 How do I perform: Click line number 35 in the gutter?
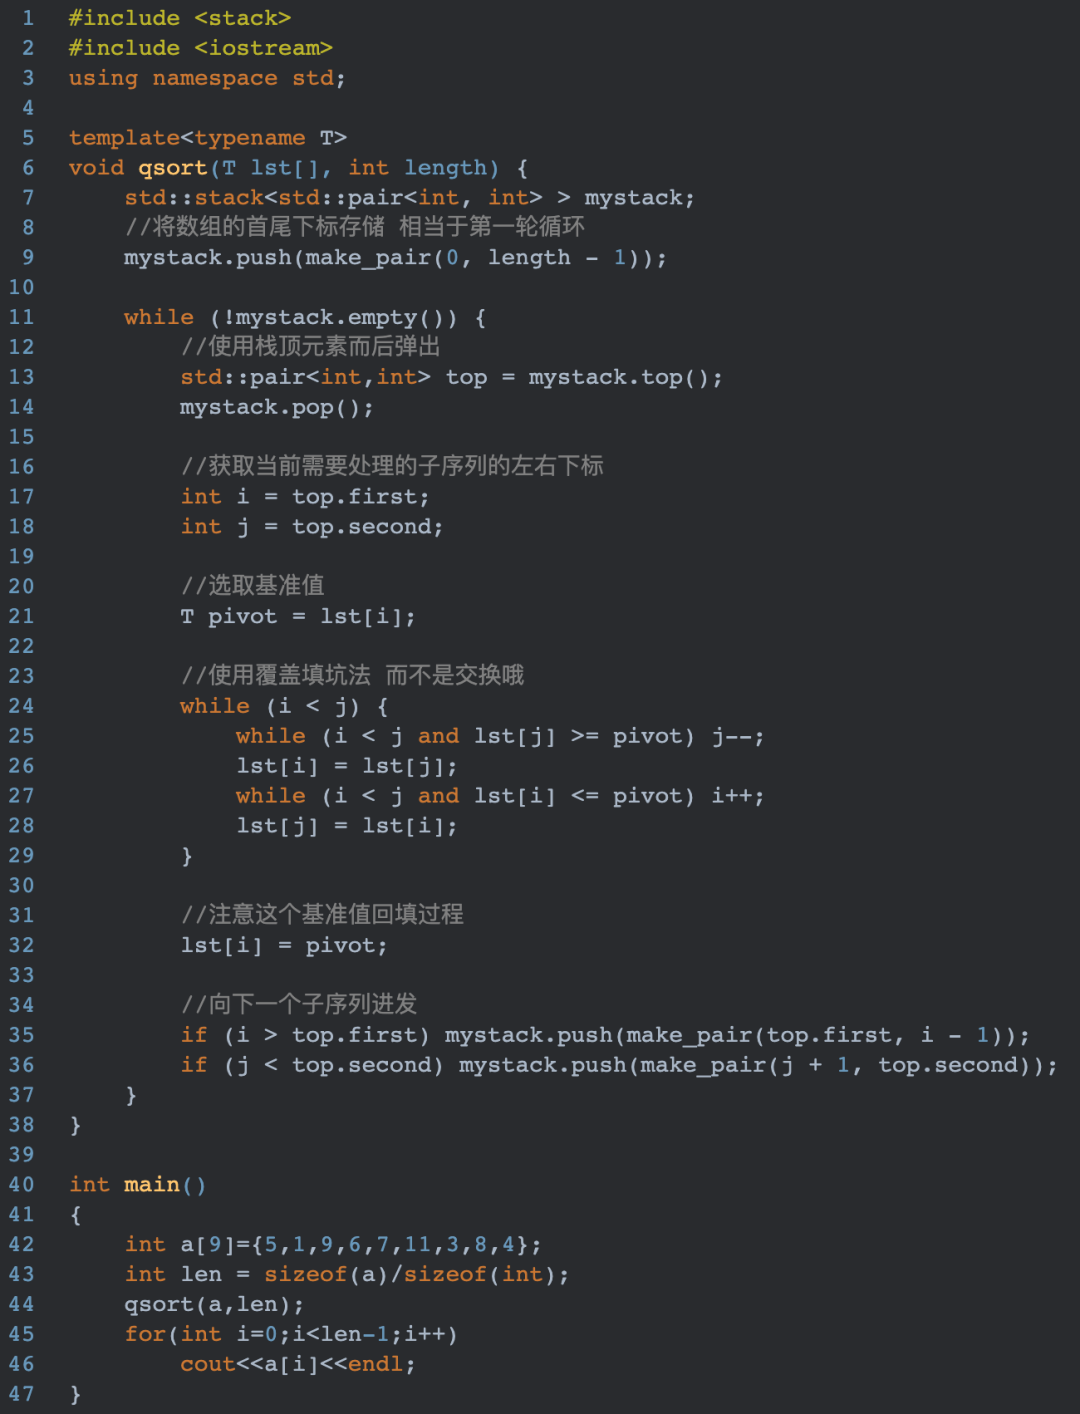tap(21, 1035)
